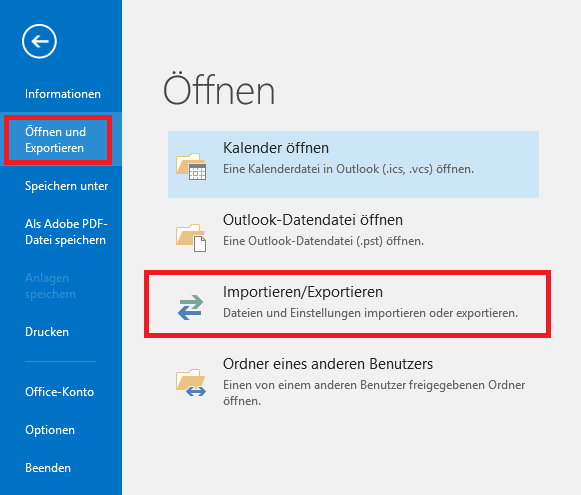Click the Importieren/Exportieren arrows icon
This screenshot has height=495, width=581.
coord(190,307)
